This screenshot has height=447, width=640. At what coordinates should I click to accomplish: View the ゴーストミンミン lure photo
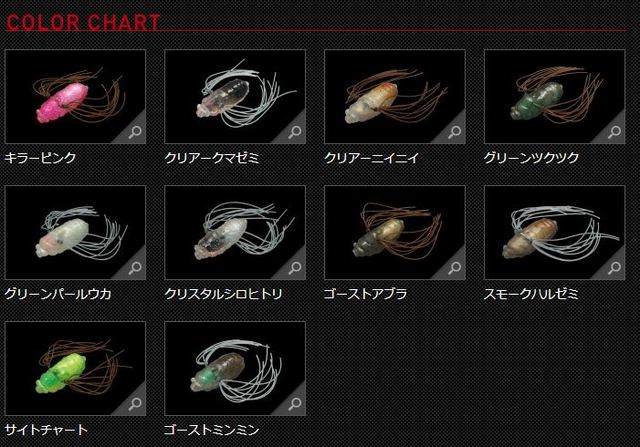coord(235,368)
